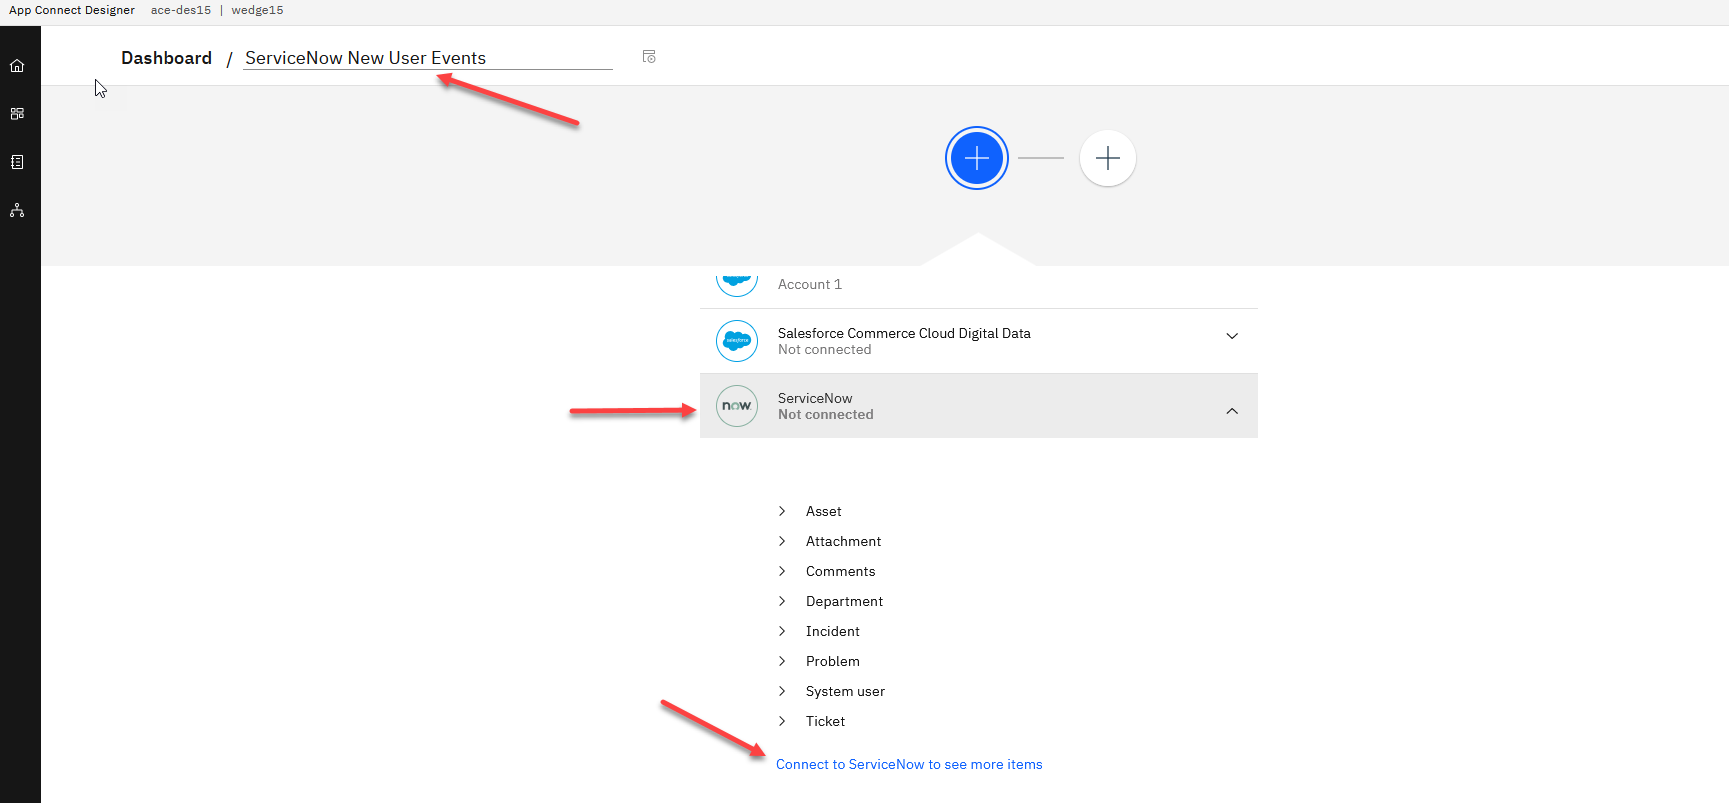This screenshot has width=1729, height=803.
Task: Expand the Ticket object
Action: (x=782, y=721)
